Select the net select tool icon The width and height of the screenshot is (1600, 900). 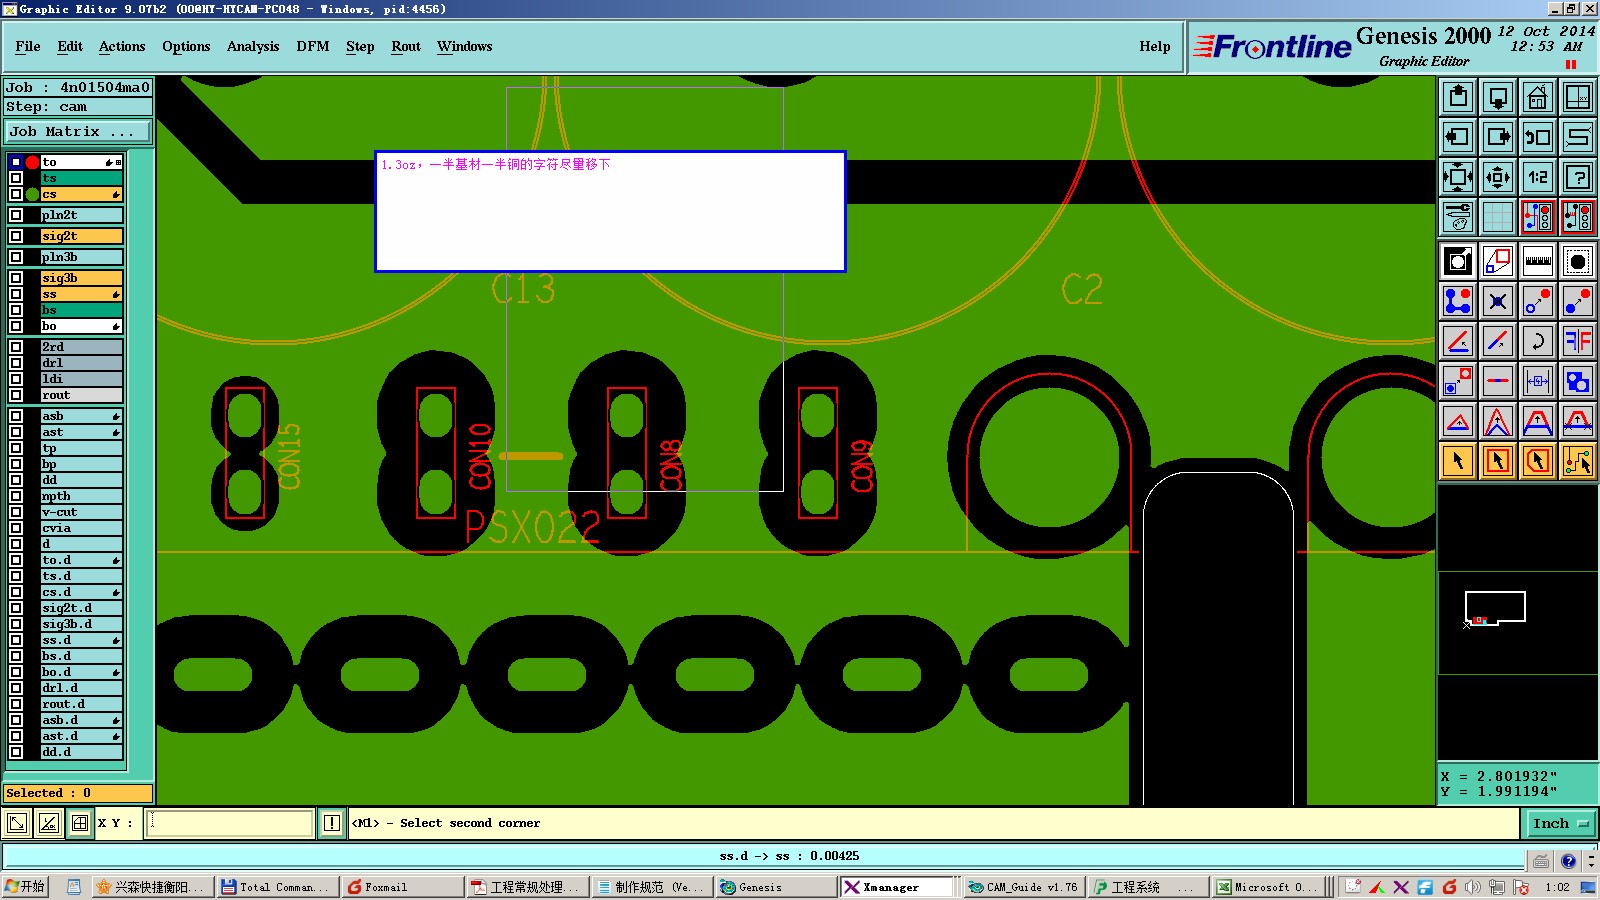tap(1578, 461)
